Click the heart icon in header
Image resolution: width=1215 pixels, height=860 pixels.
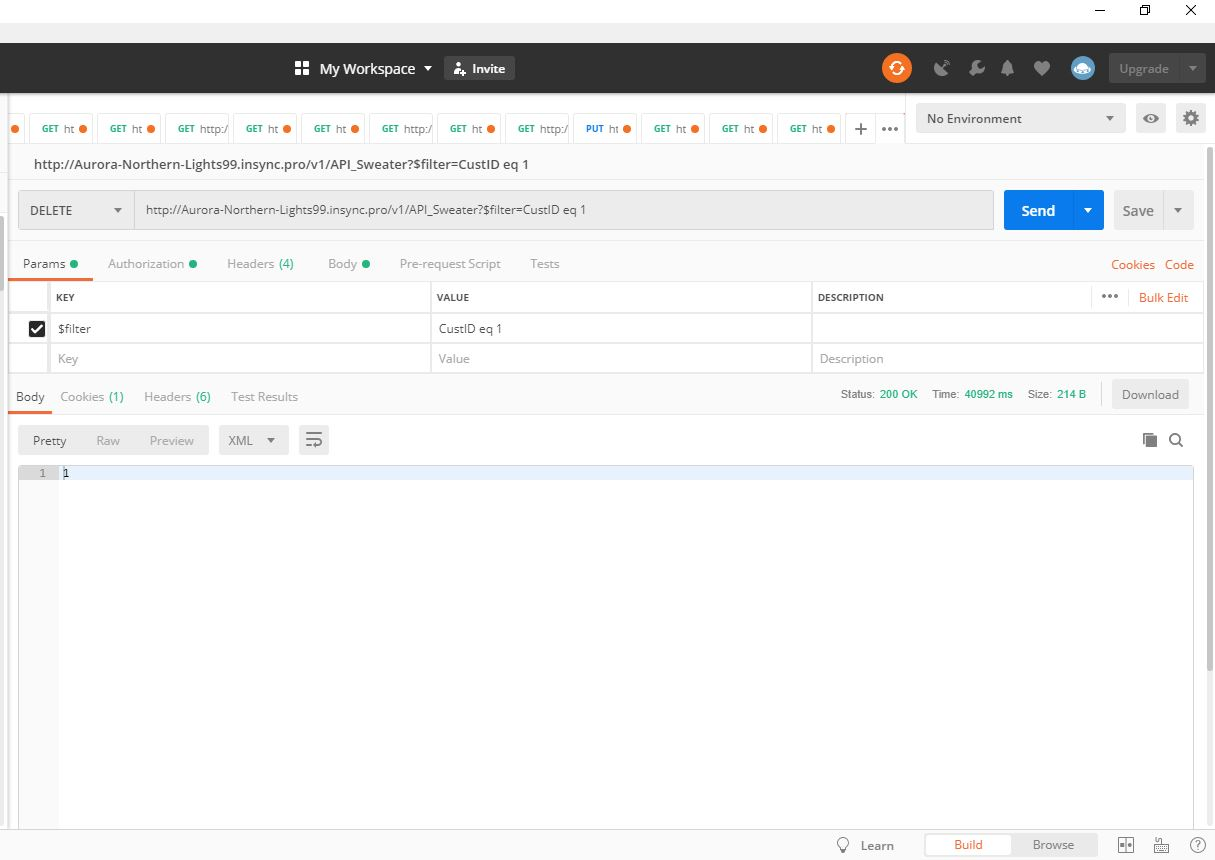click(1041, 68)
